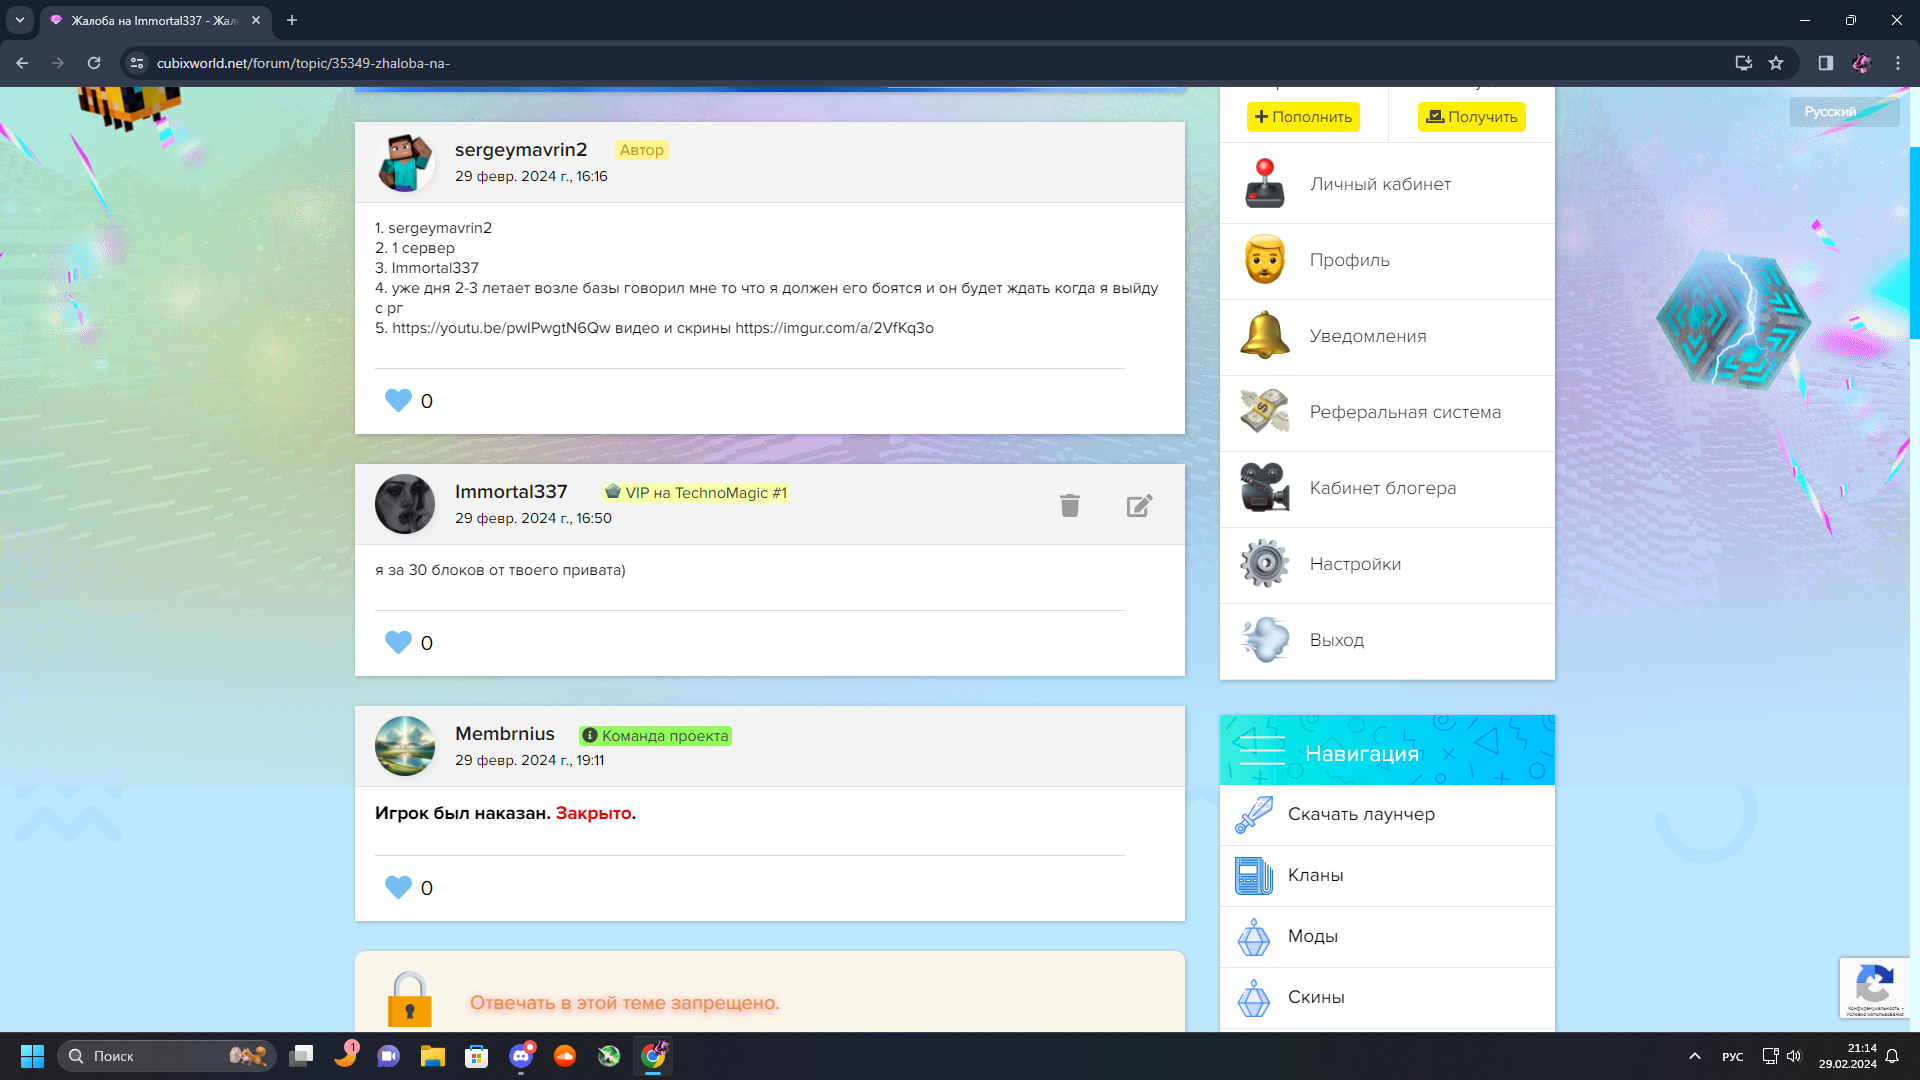Image resolution: width=1920 pixels, height=1080 pixels.
Task: Open Личный кабинет joystick icon
Action: pyautogui.click(x=1265, y=184)
